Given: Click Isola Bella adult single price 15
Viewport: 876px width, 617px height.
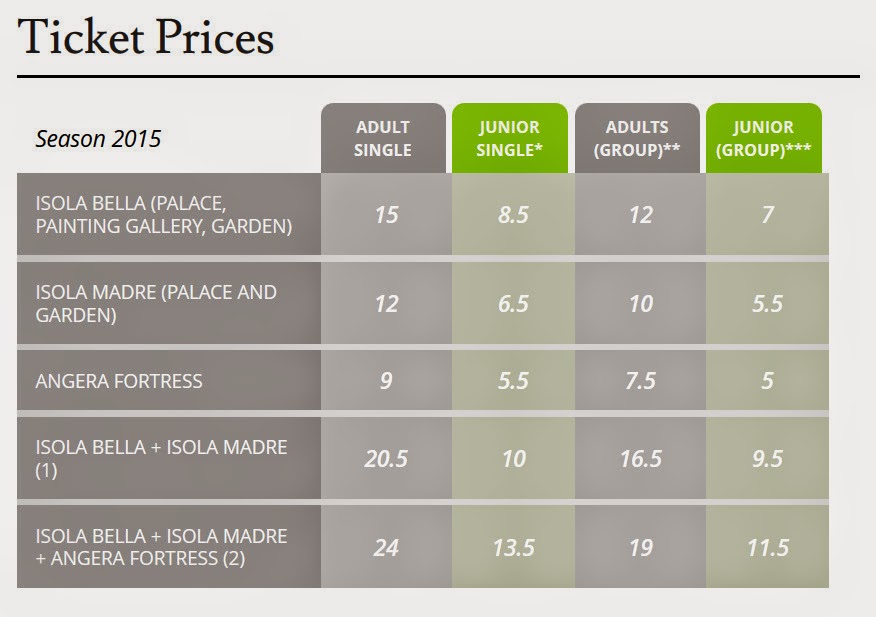Looking at the screenshot, I should point(386,215).
